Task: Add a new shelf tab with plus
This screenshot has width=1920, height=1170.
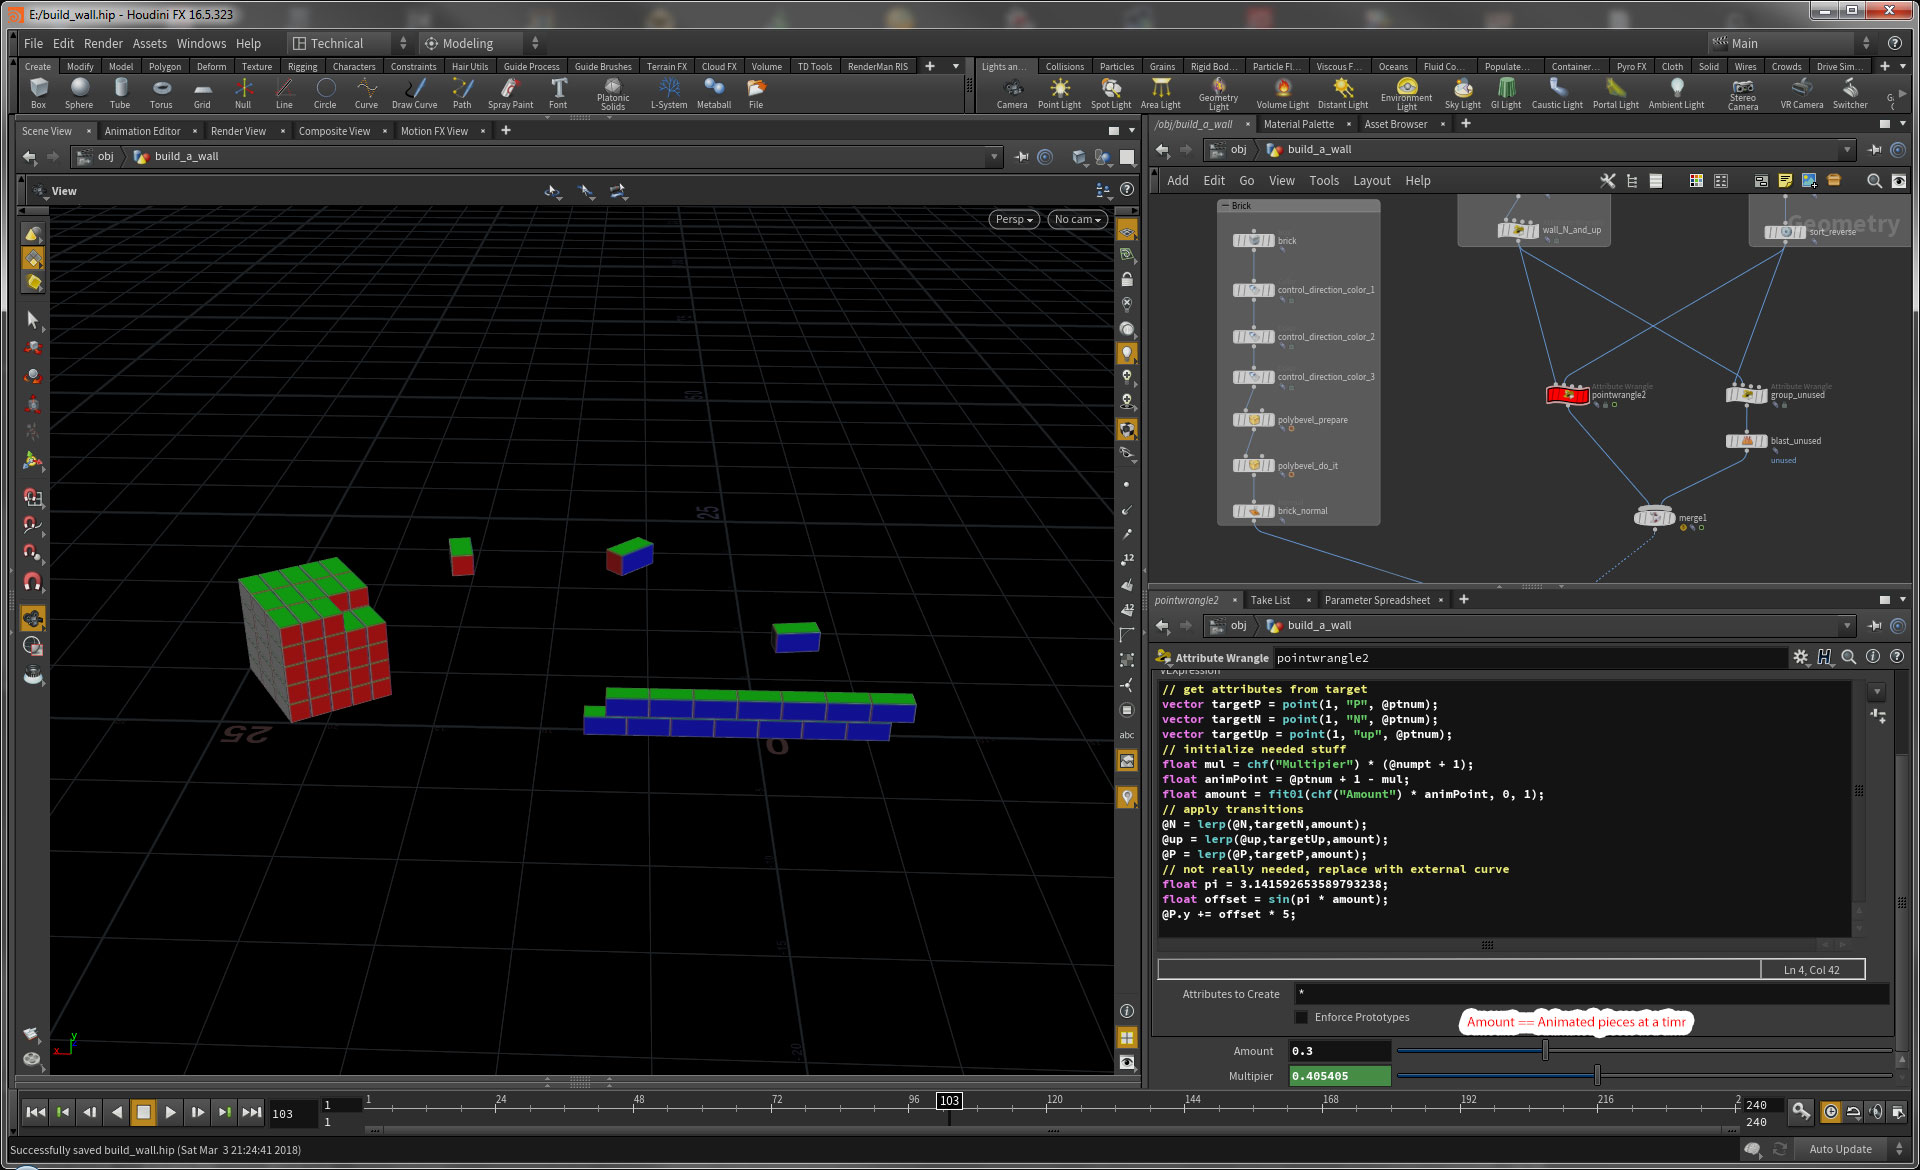Action: tap(930, 66)
